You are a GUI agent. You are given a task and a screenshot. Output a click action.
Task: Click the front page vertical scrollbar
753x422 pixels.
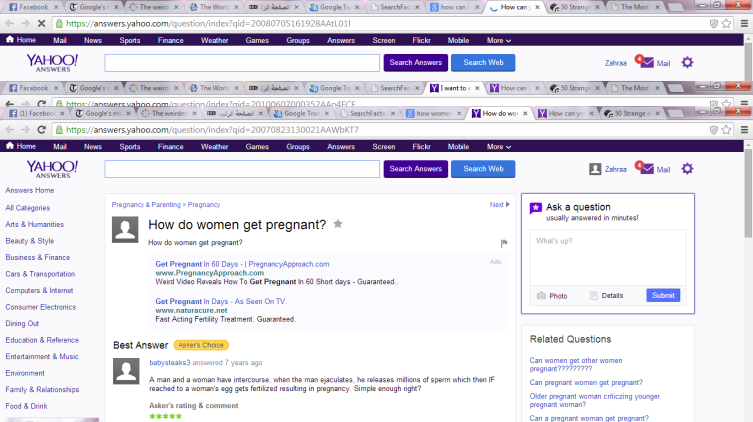748,193
